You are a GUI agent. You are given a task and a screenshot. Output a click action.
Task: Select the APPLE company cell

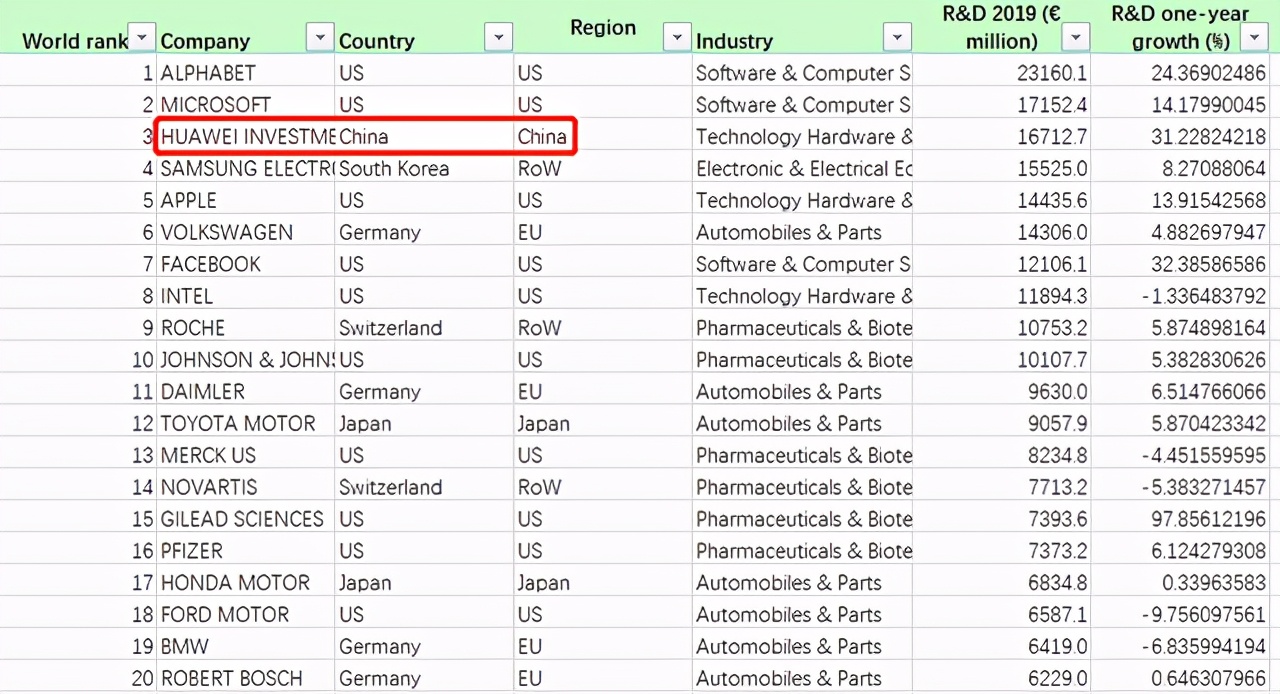pyautogui.click(x=246, y=201)
